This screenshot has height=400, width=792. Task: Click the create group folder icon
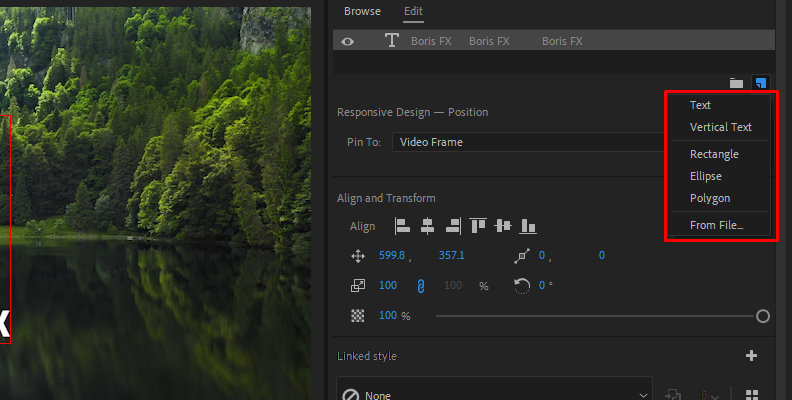click(x=737, y=83)
